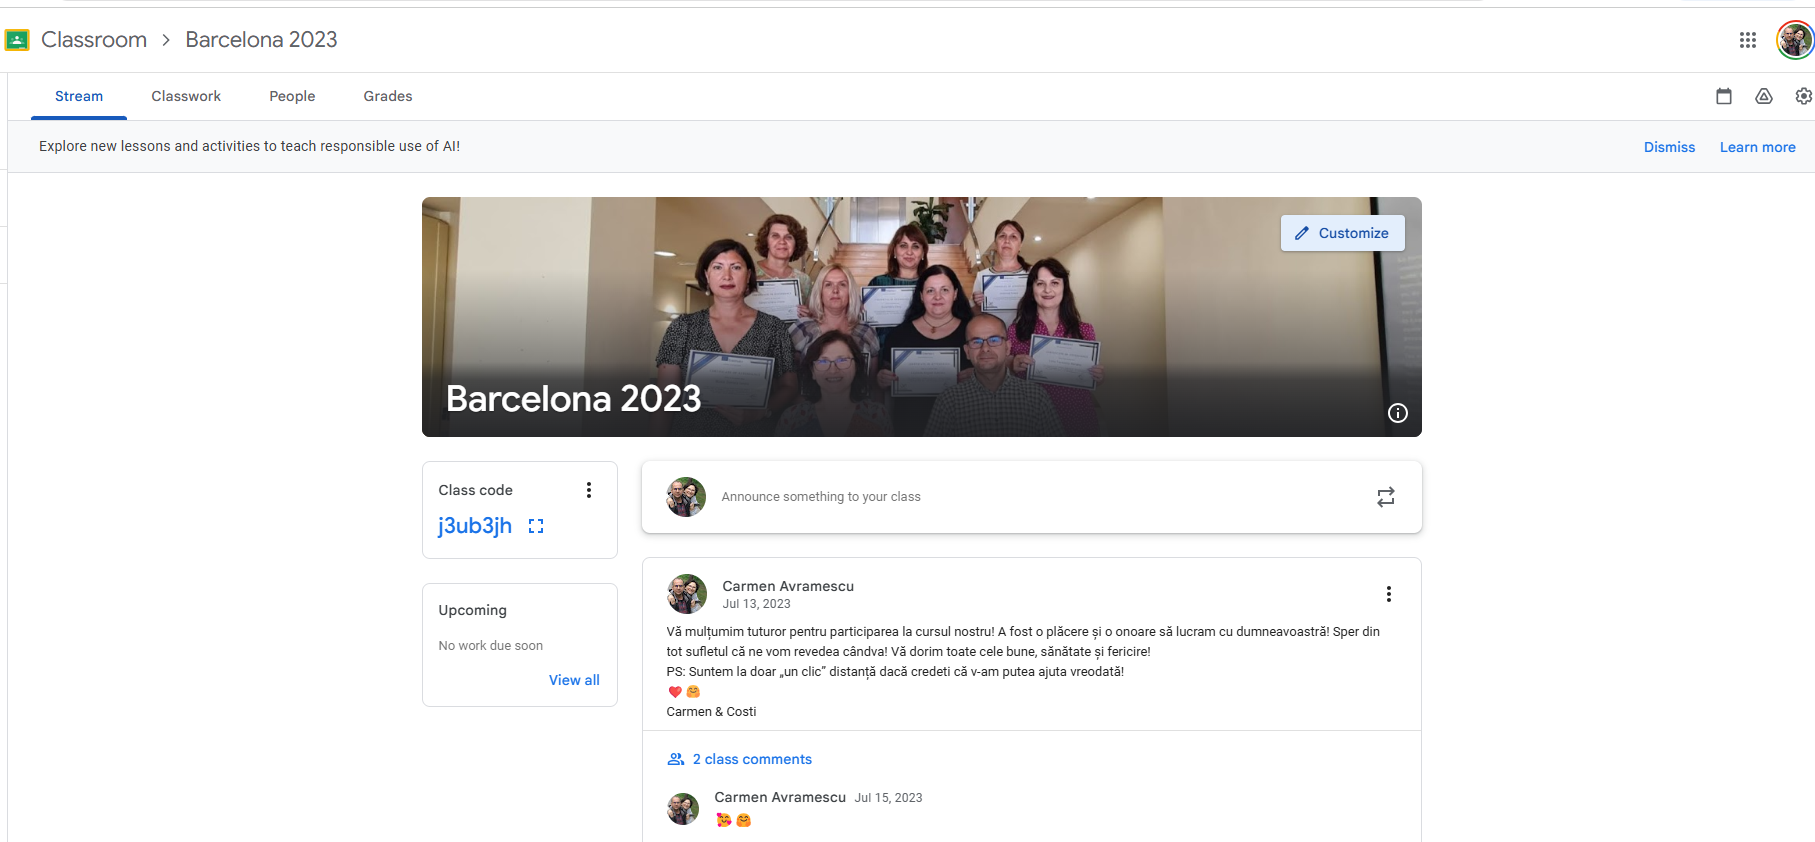1815x842 pixels.
Task: Open the Google Calendar icon
Action: tap(1723, 96)
